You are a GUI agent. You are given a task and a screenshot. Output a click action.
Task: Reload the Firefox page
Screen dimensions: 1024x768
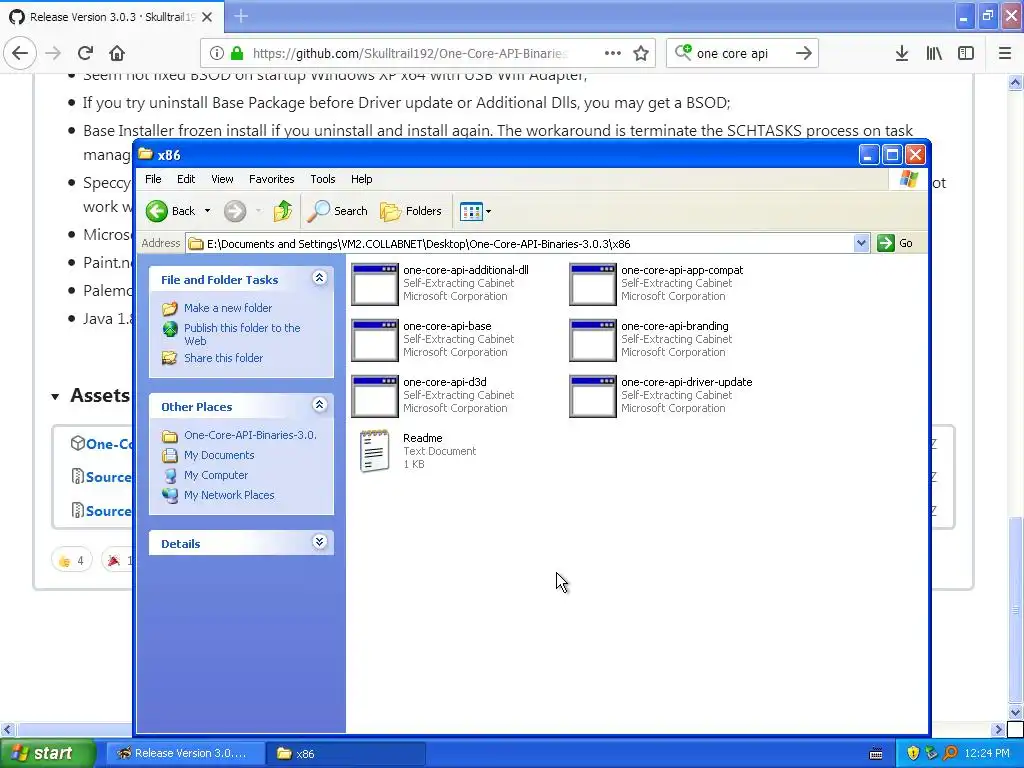[x=85, y=53]
